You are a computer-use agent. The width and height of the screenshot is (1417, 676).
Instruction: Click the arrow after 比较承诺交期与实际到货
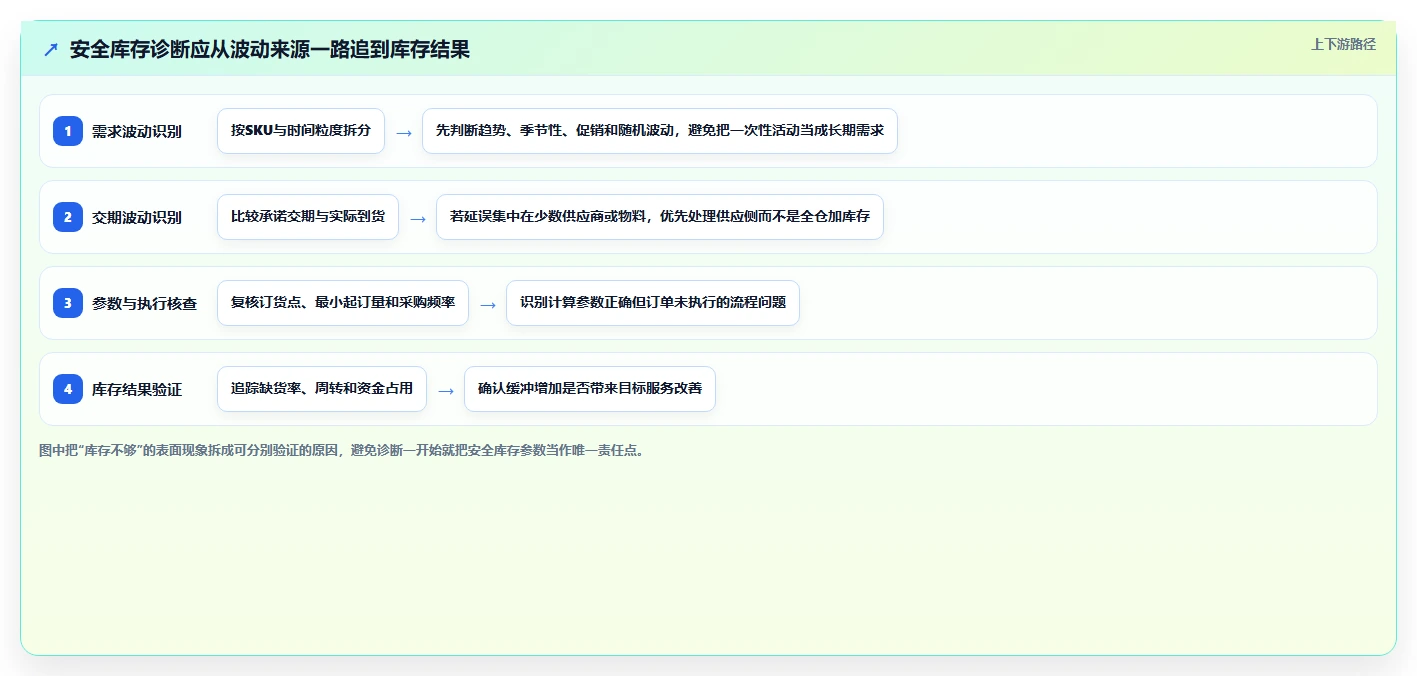pyautogui.click(x=418, y=218)
